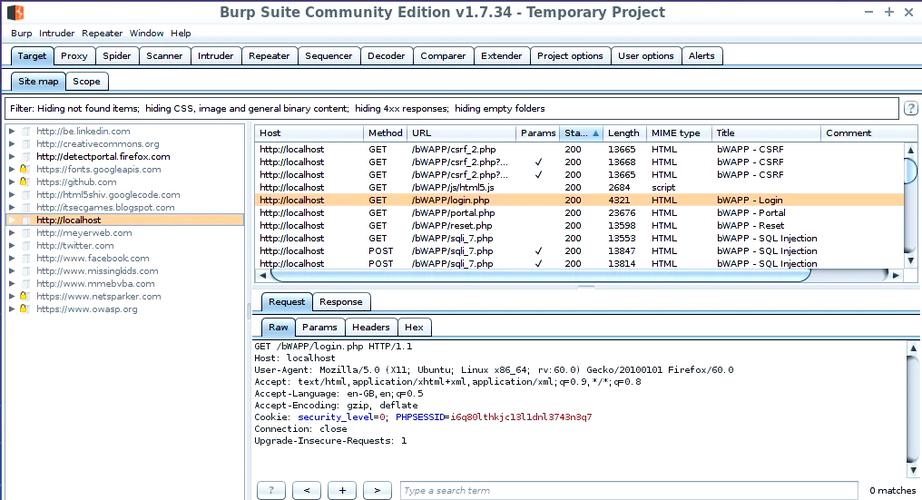This screenshot has height=500, width=922.
Task: Select http://html5shiv.googlecode.com in tree
Action: (108, 195)
